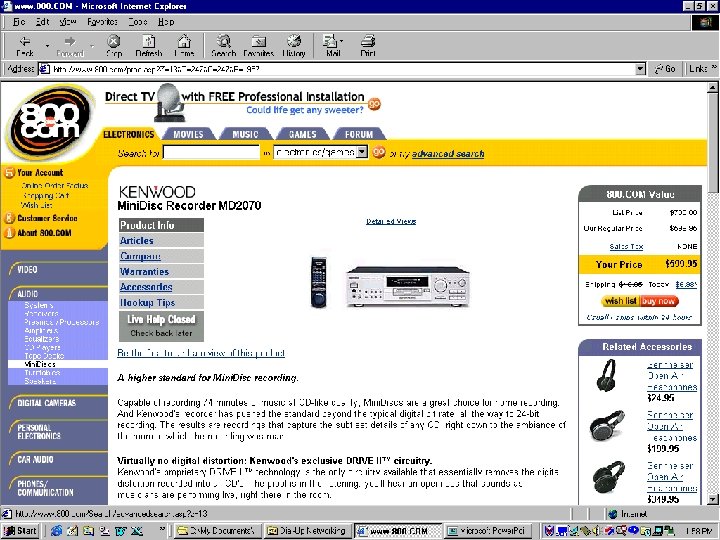Open the Compare product link
Screen dimensions: 720x540
pos(140,256)
